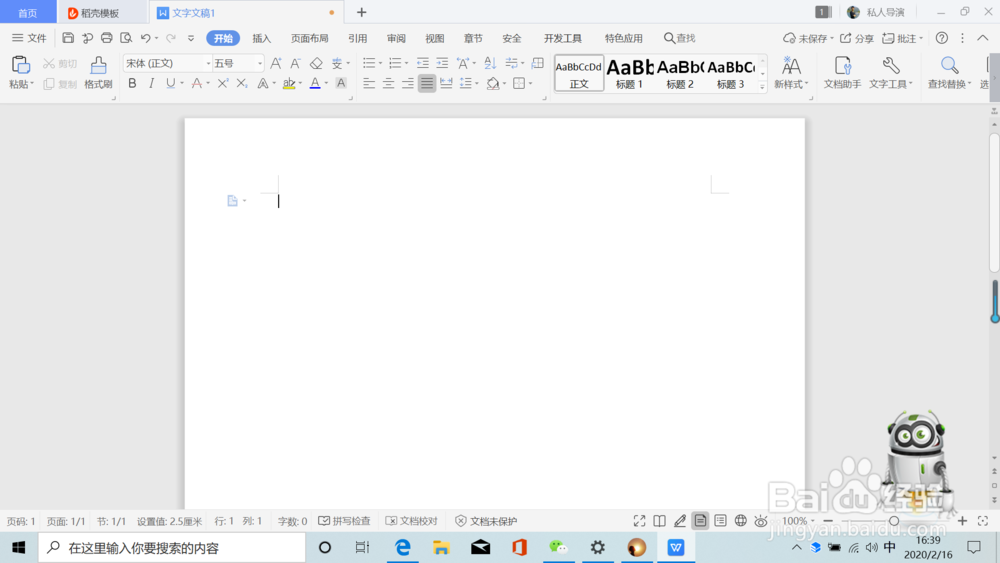Viewport: 1000px width, 563px height.
Task: Decrease paragraph indent
Action: coord(423,63)
